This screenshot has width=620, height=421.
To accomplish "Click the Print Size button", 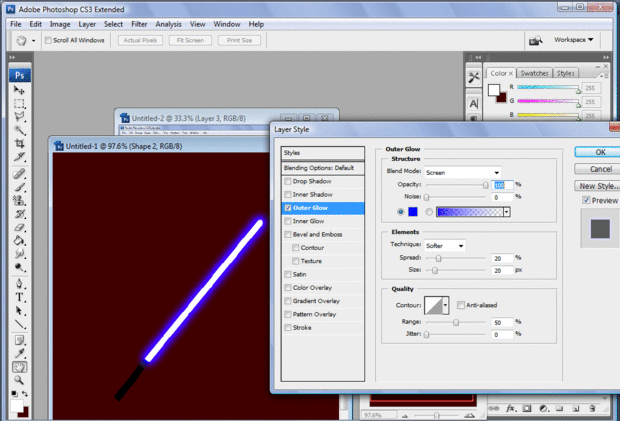I will (239, 40).
